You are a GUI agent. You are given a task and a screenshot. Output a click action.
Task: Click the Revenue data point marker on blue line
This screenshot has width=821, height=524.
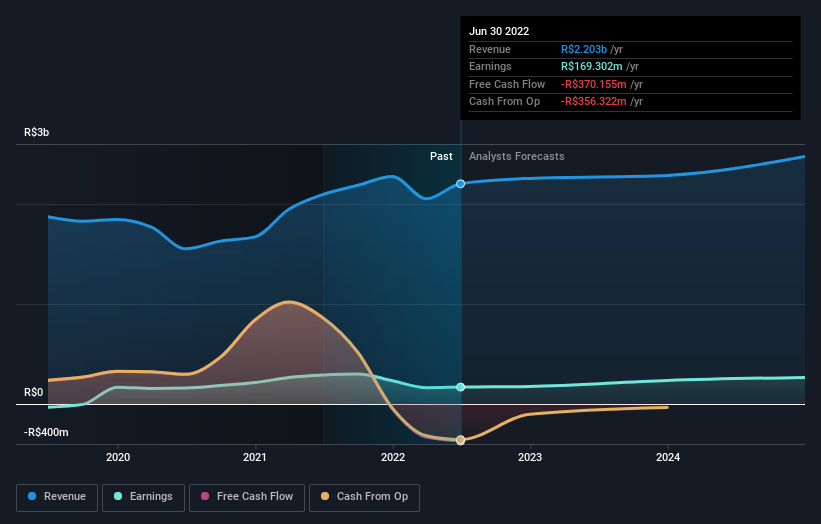tap(460, 184)
